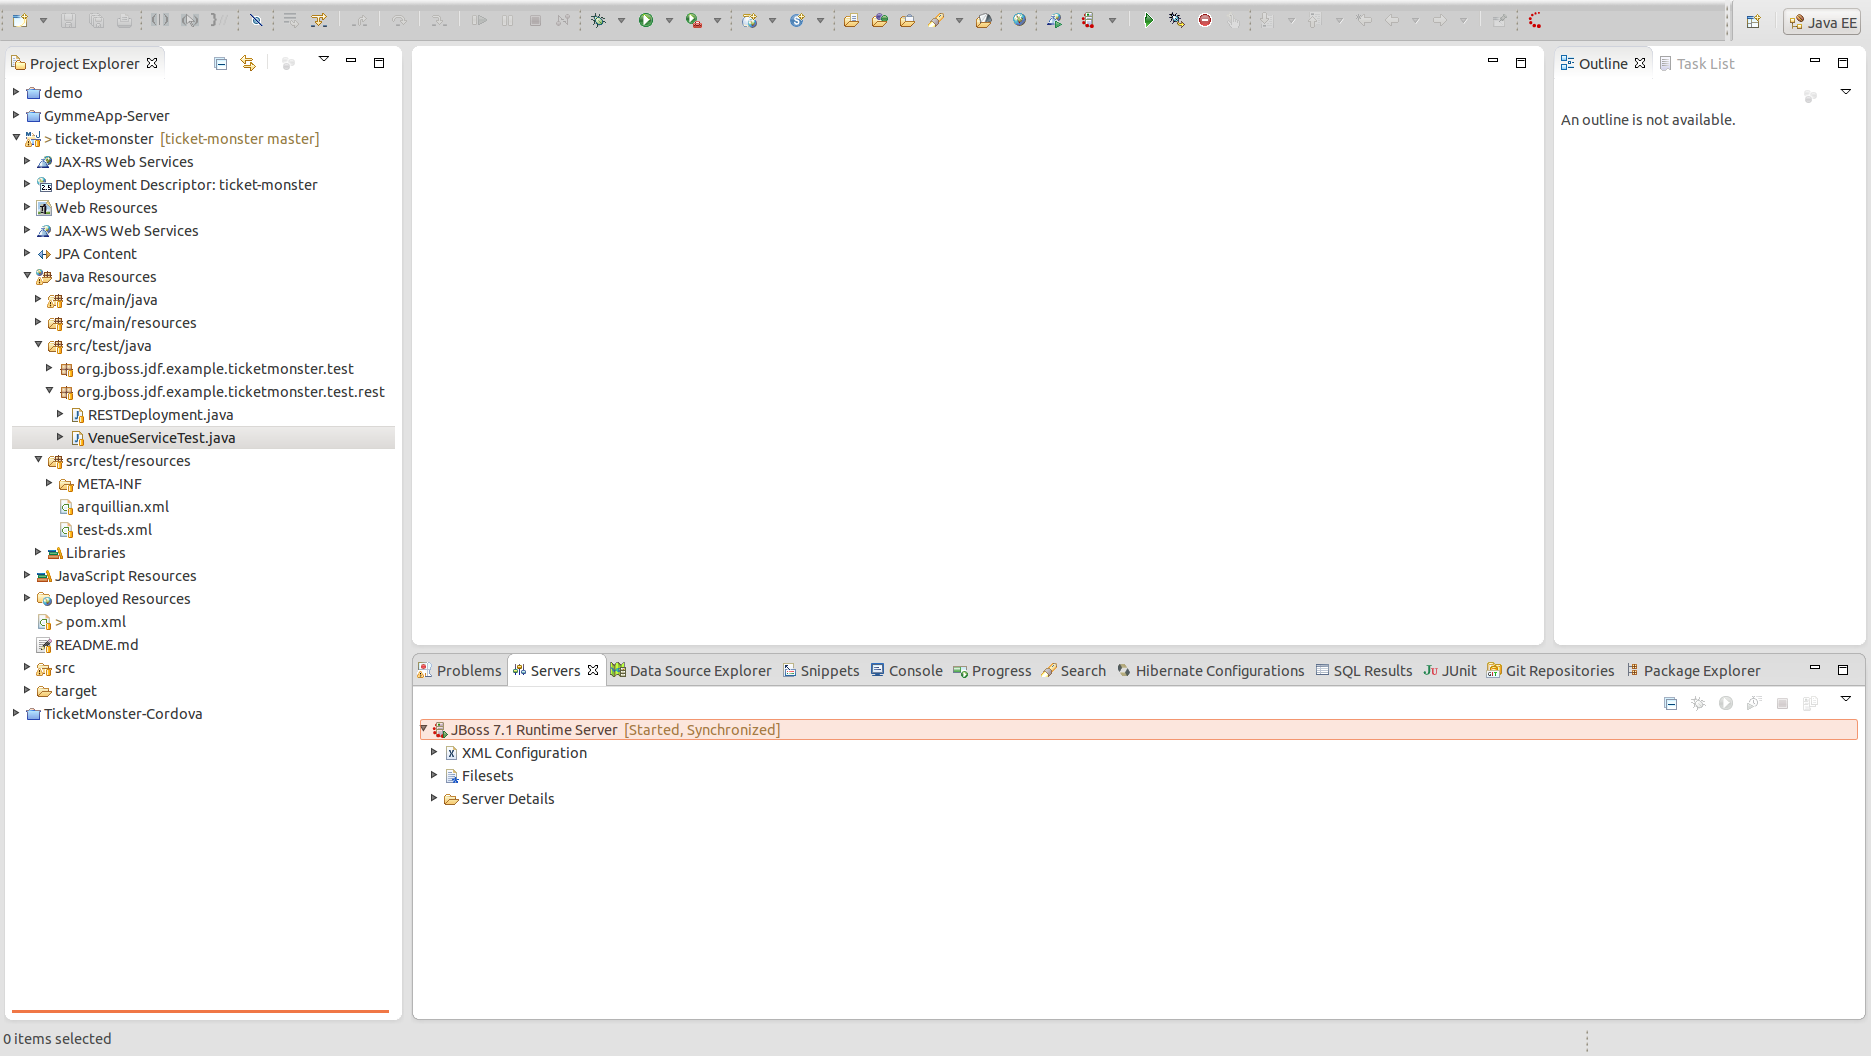Select src/main/java source folder
The image size is (1871, 1056).
tap(111, 300)
